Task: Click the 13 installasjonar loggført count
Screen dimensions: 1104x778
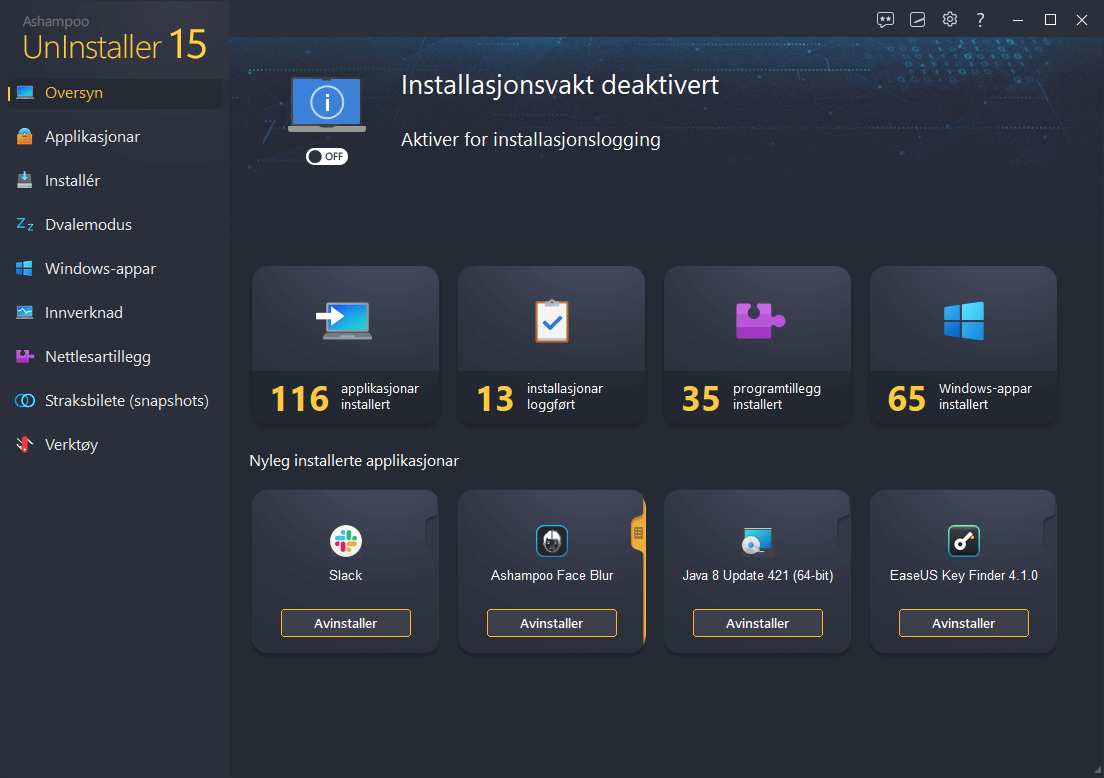Action: coord(496,399)
